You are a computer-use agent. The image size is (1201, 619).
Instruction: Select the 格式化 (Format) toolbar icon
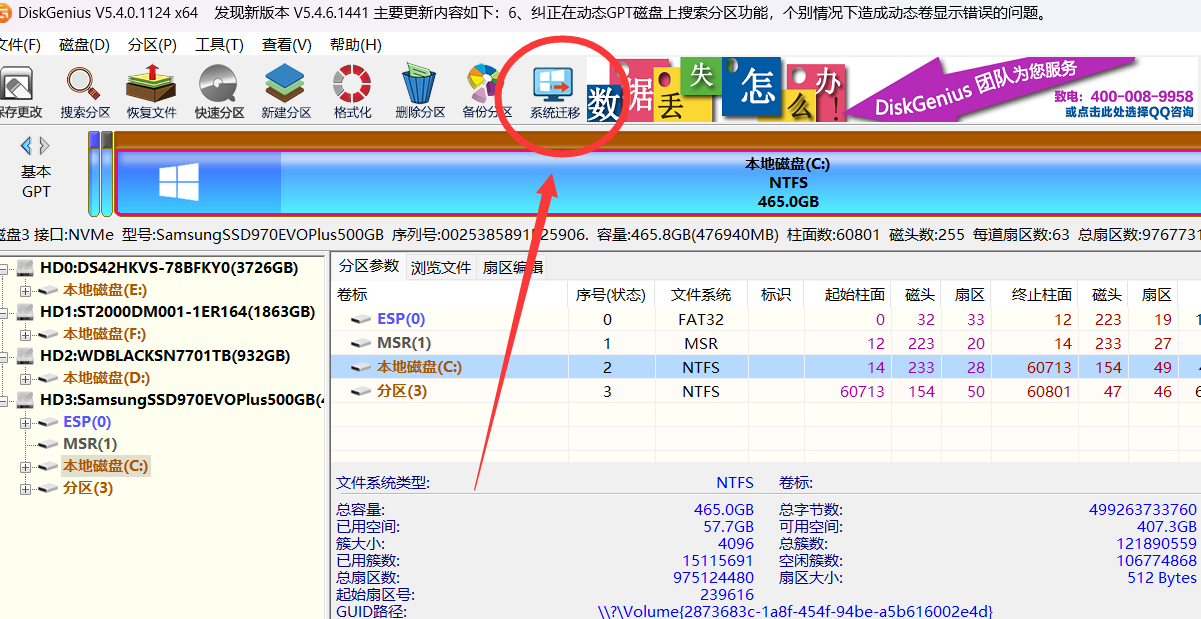coord(352,85)
